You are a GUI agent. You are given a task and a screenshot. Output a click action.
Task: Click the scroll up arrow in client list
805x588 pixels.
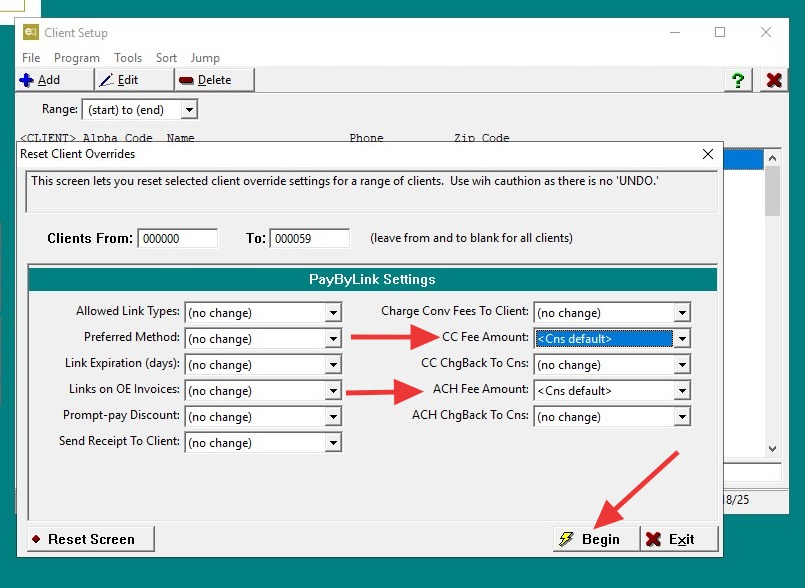(772, 158)
